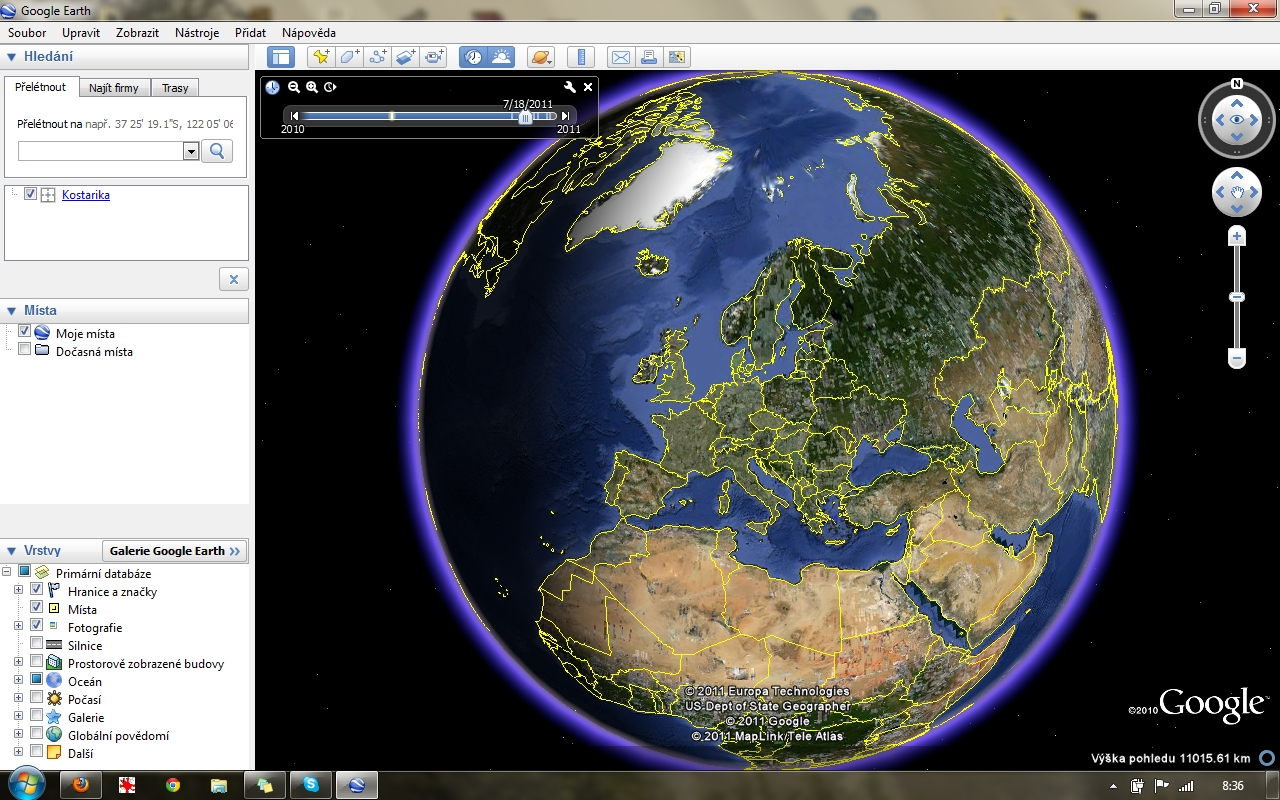
Task: Open the planet switcher (Saturn icon)
Action: 541,57
